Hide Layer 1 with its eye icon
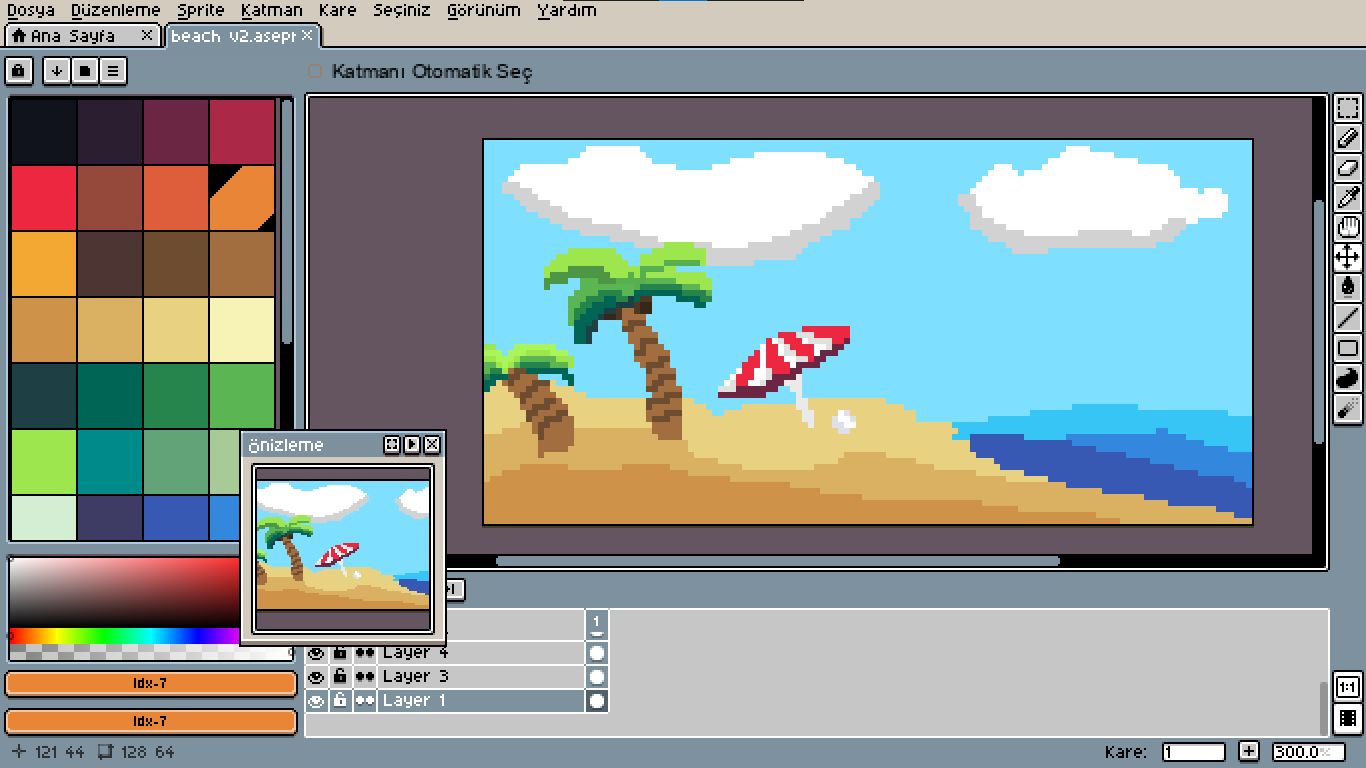Image resolution: width=1366 pixels, height=768 pixels. (316, 701)
